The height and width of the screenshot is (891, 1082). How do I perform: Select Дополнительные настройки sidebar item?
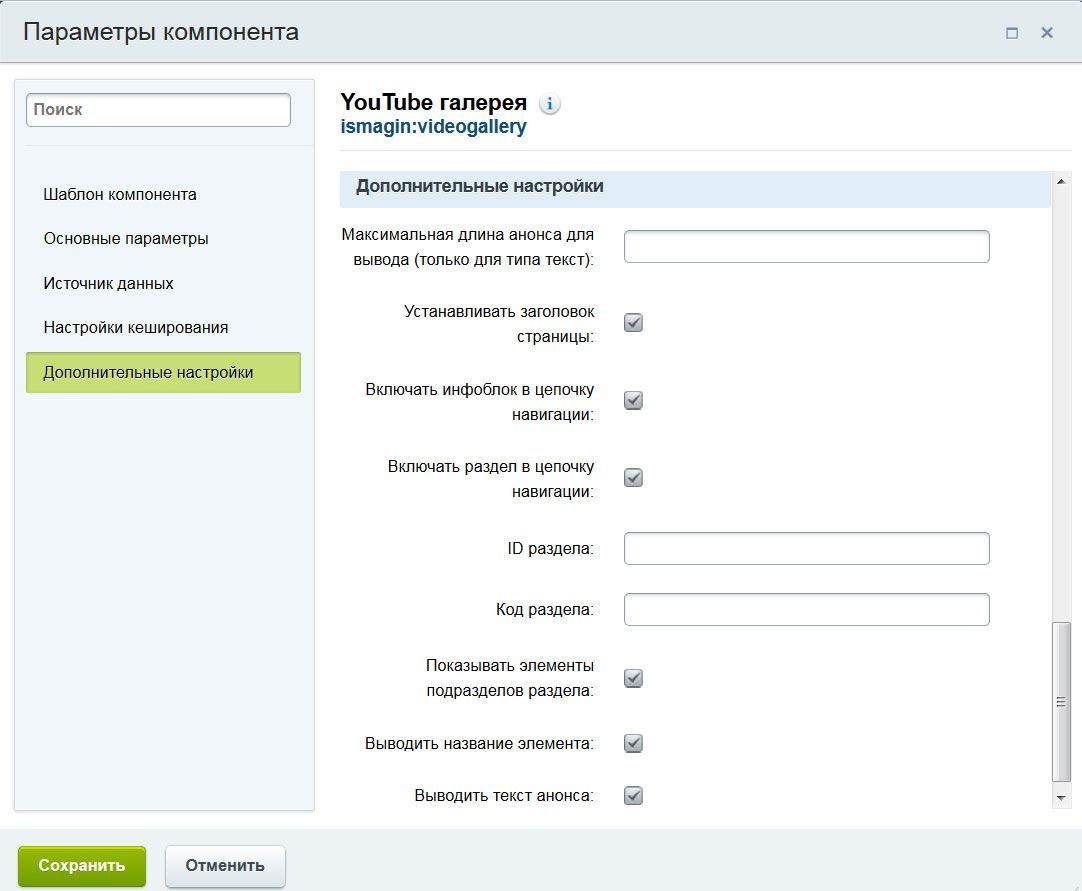(x=164, y=373)
